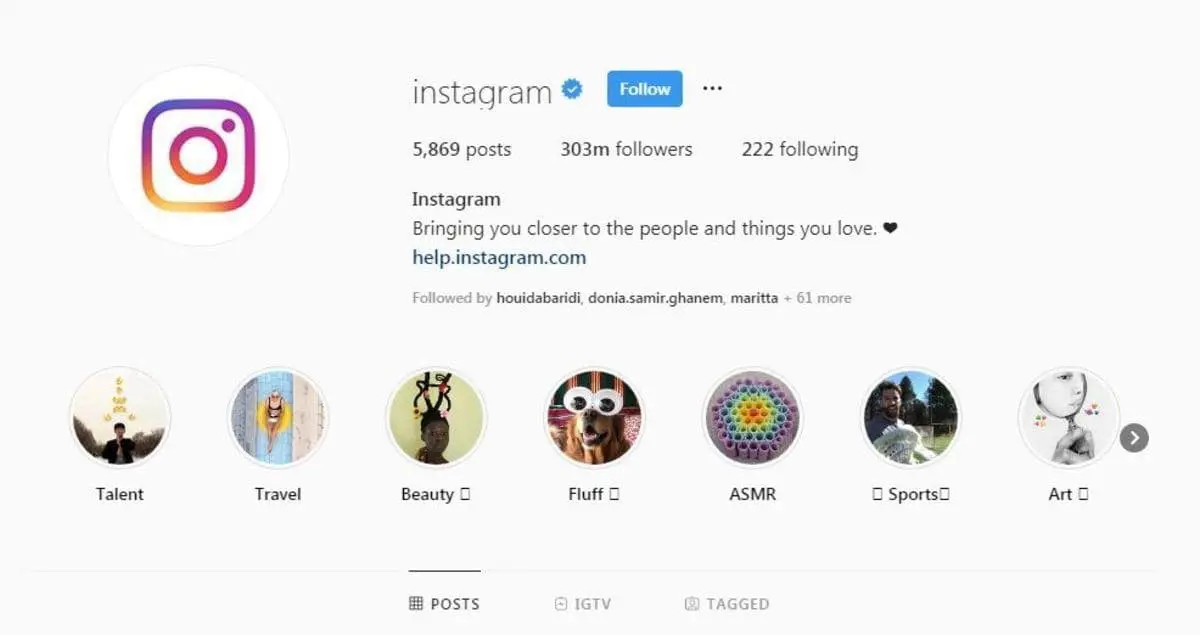The height and width of the screenshot is (635, 1200).
Task: Select the Posts grid tab
Action: [444, 604]
